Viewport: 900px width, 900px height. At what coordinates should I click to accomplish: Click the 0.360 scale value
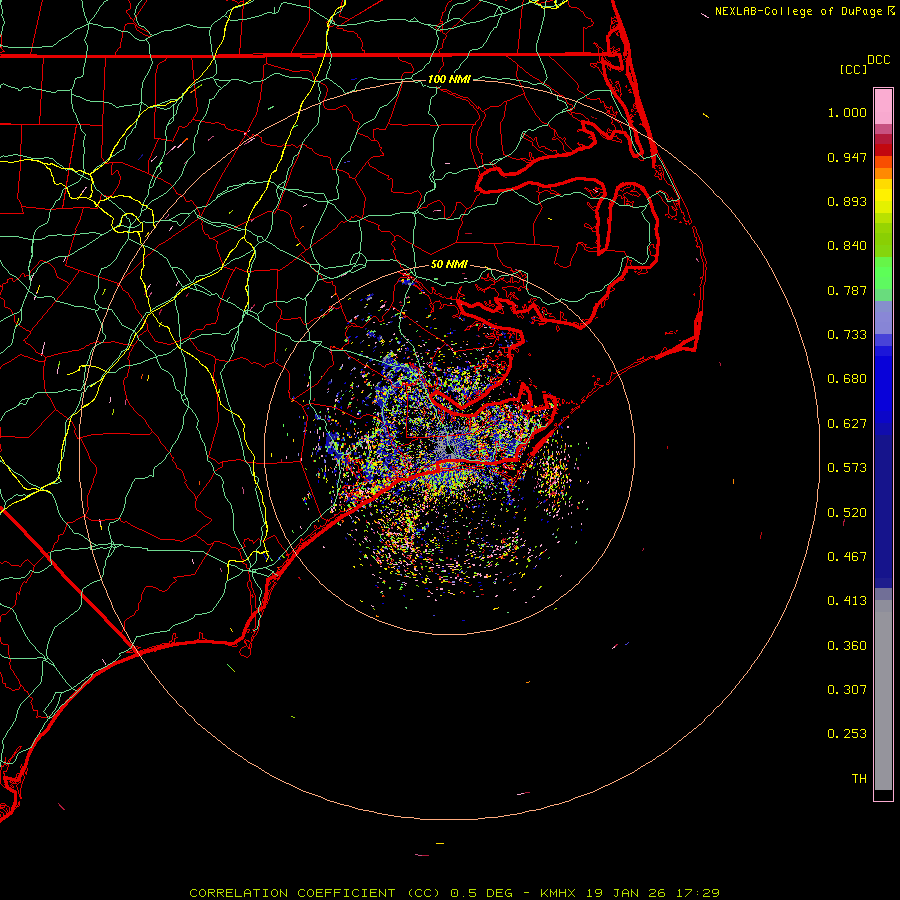click(847, 646)
